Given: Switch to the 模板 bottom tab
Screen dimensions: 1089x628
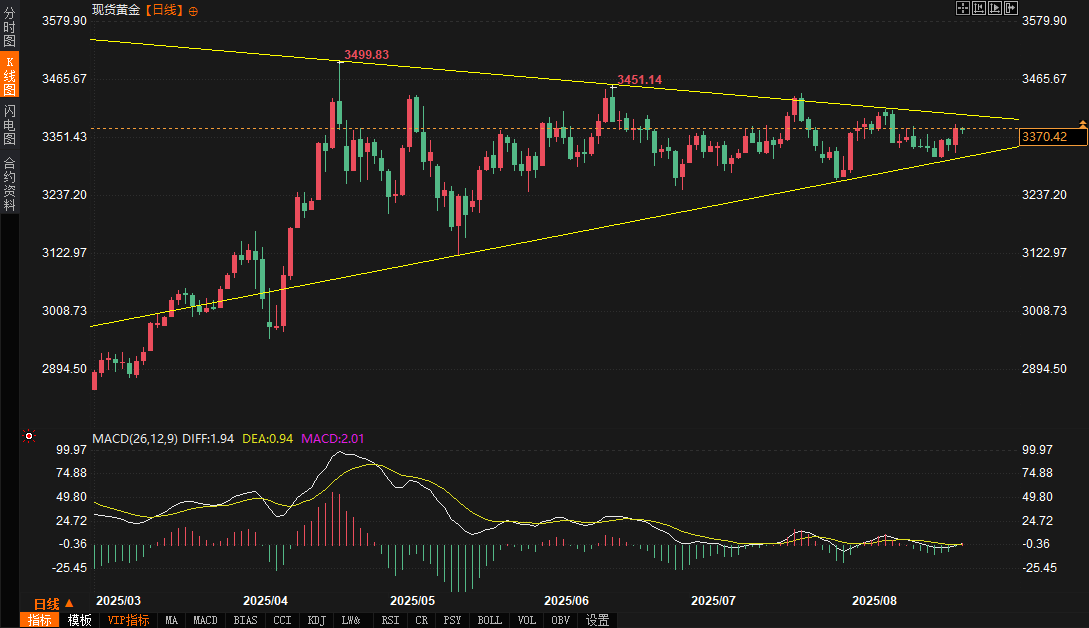Looking at the screenshot, I should pyautogui.click(x=79, y=620).
